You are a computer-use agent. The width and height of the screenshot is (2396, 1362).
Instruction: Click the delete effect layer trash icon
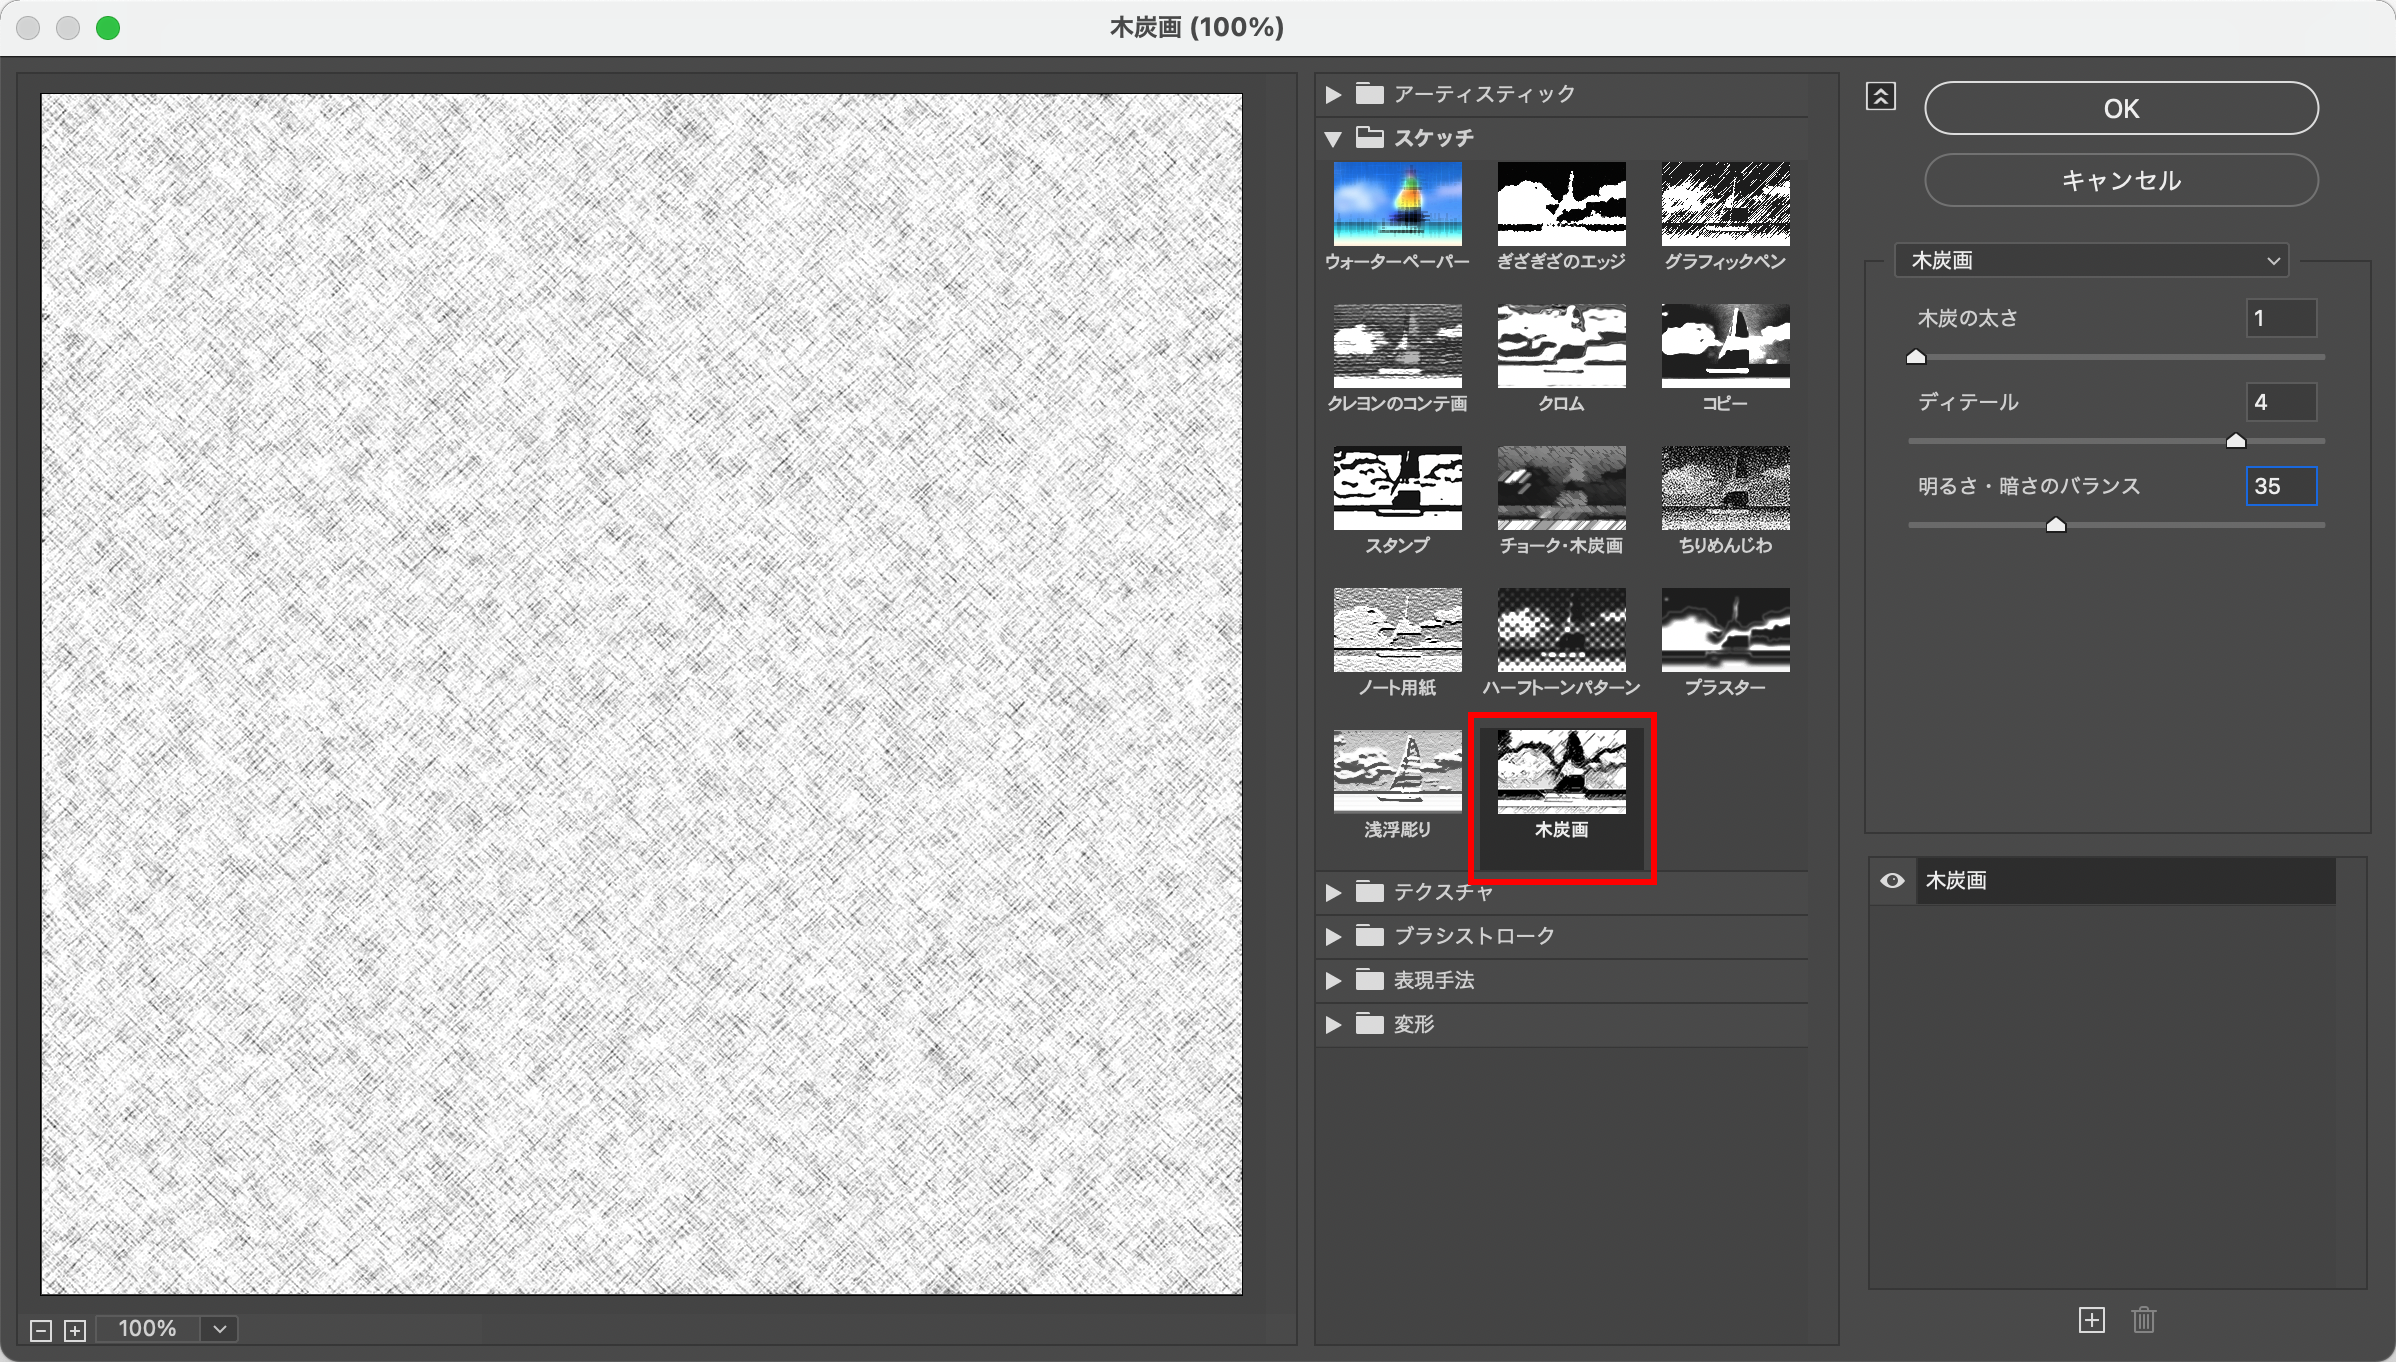coord(2143,1320)
